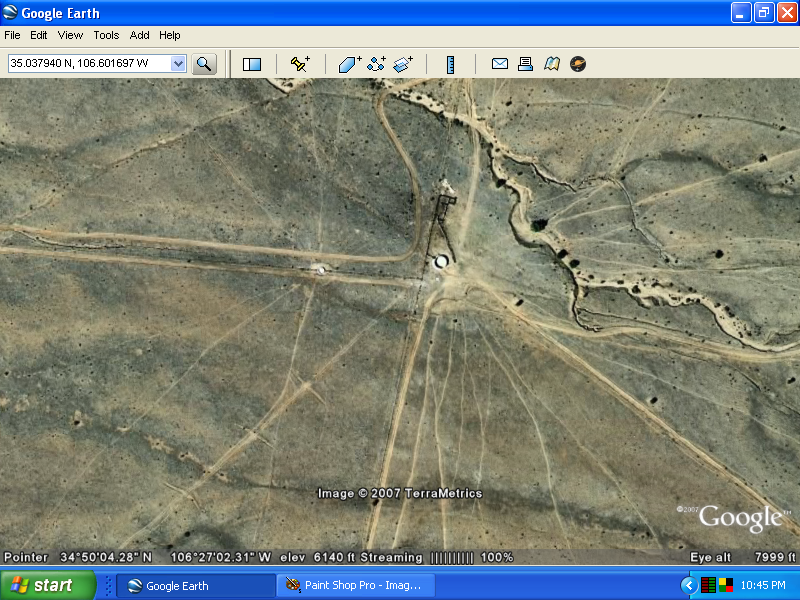The height and width of the screenshot is (600, 800).
Task: Add a polygon using toolbar icon
Action: coord(350,64)
